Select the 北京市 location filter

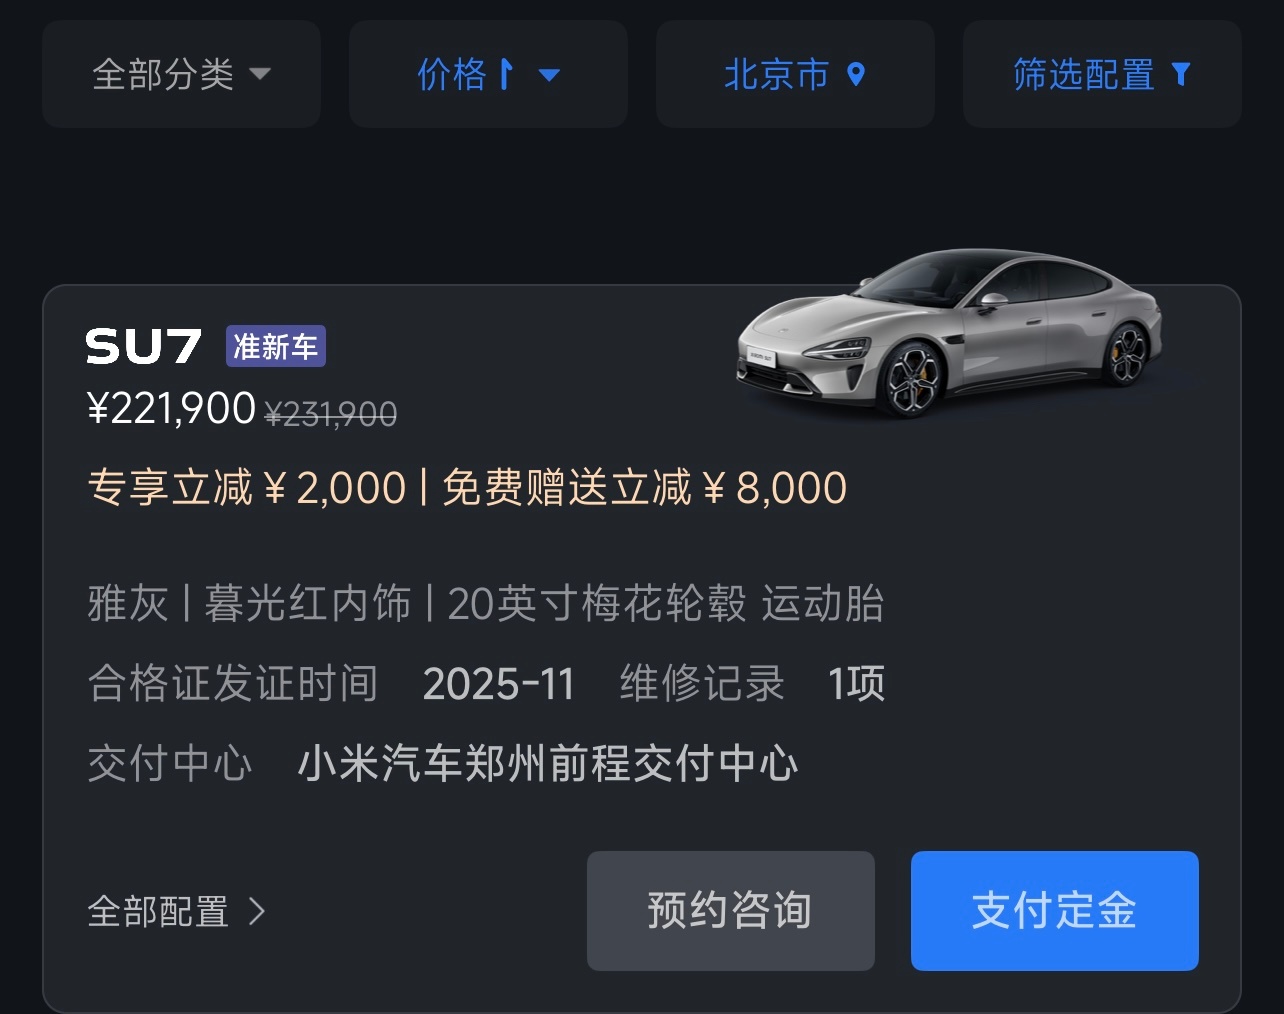pos(795,74)
